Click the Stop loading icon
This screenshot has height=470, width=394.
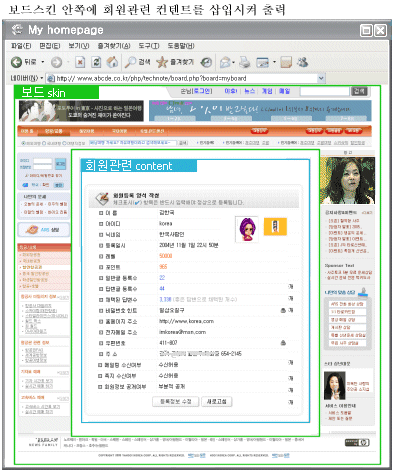(x=80, y=62)
